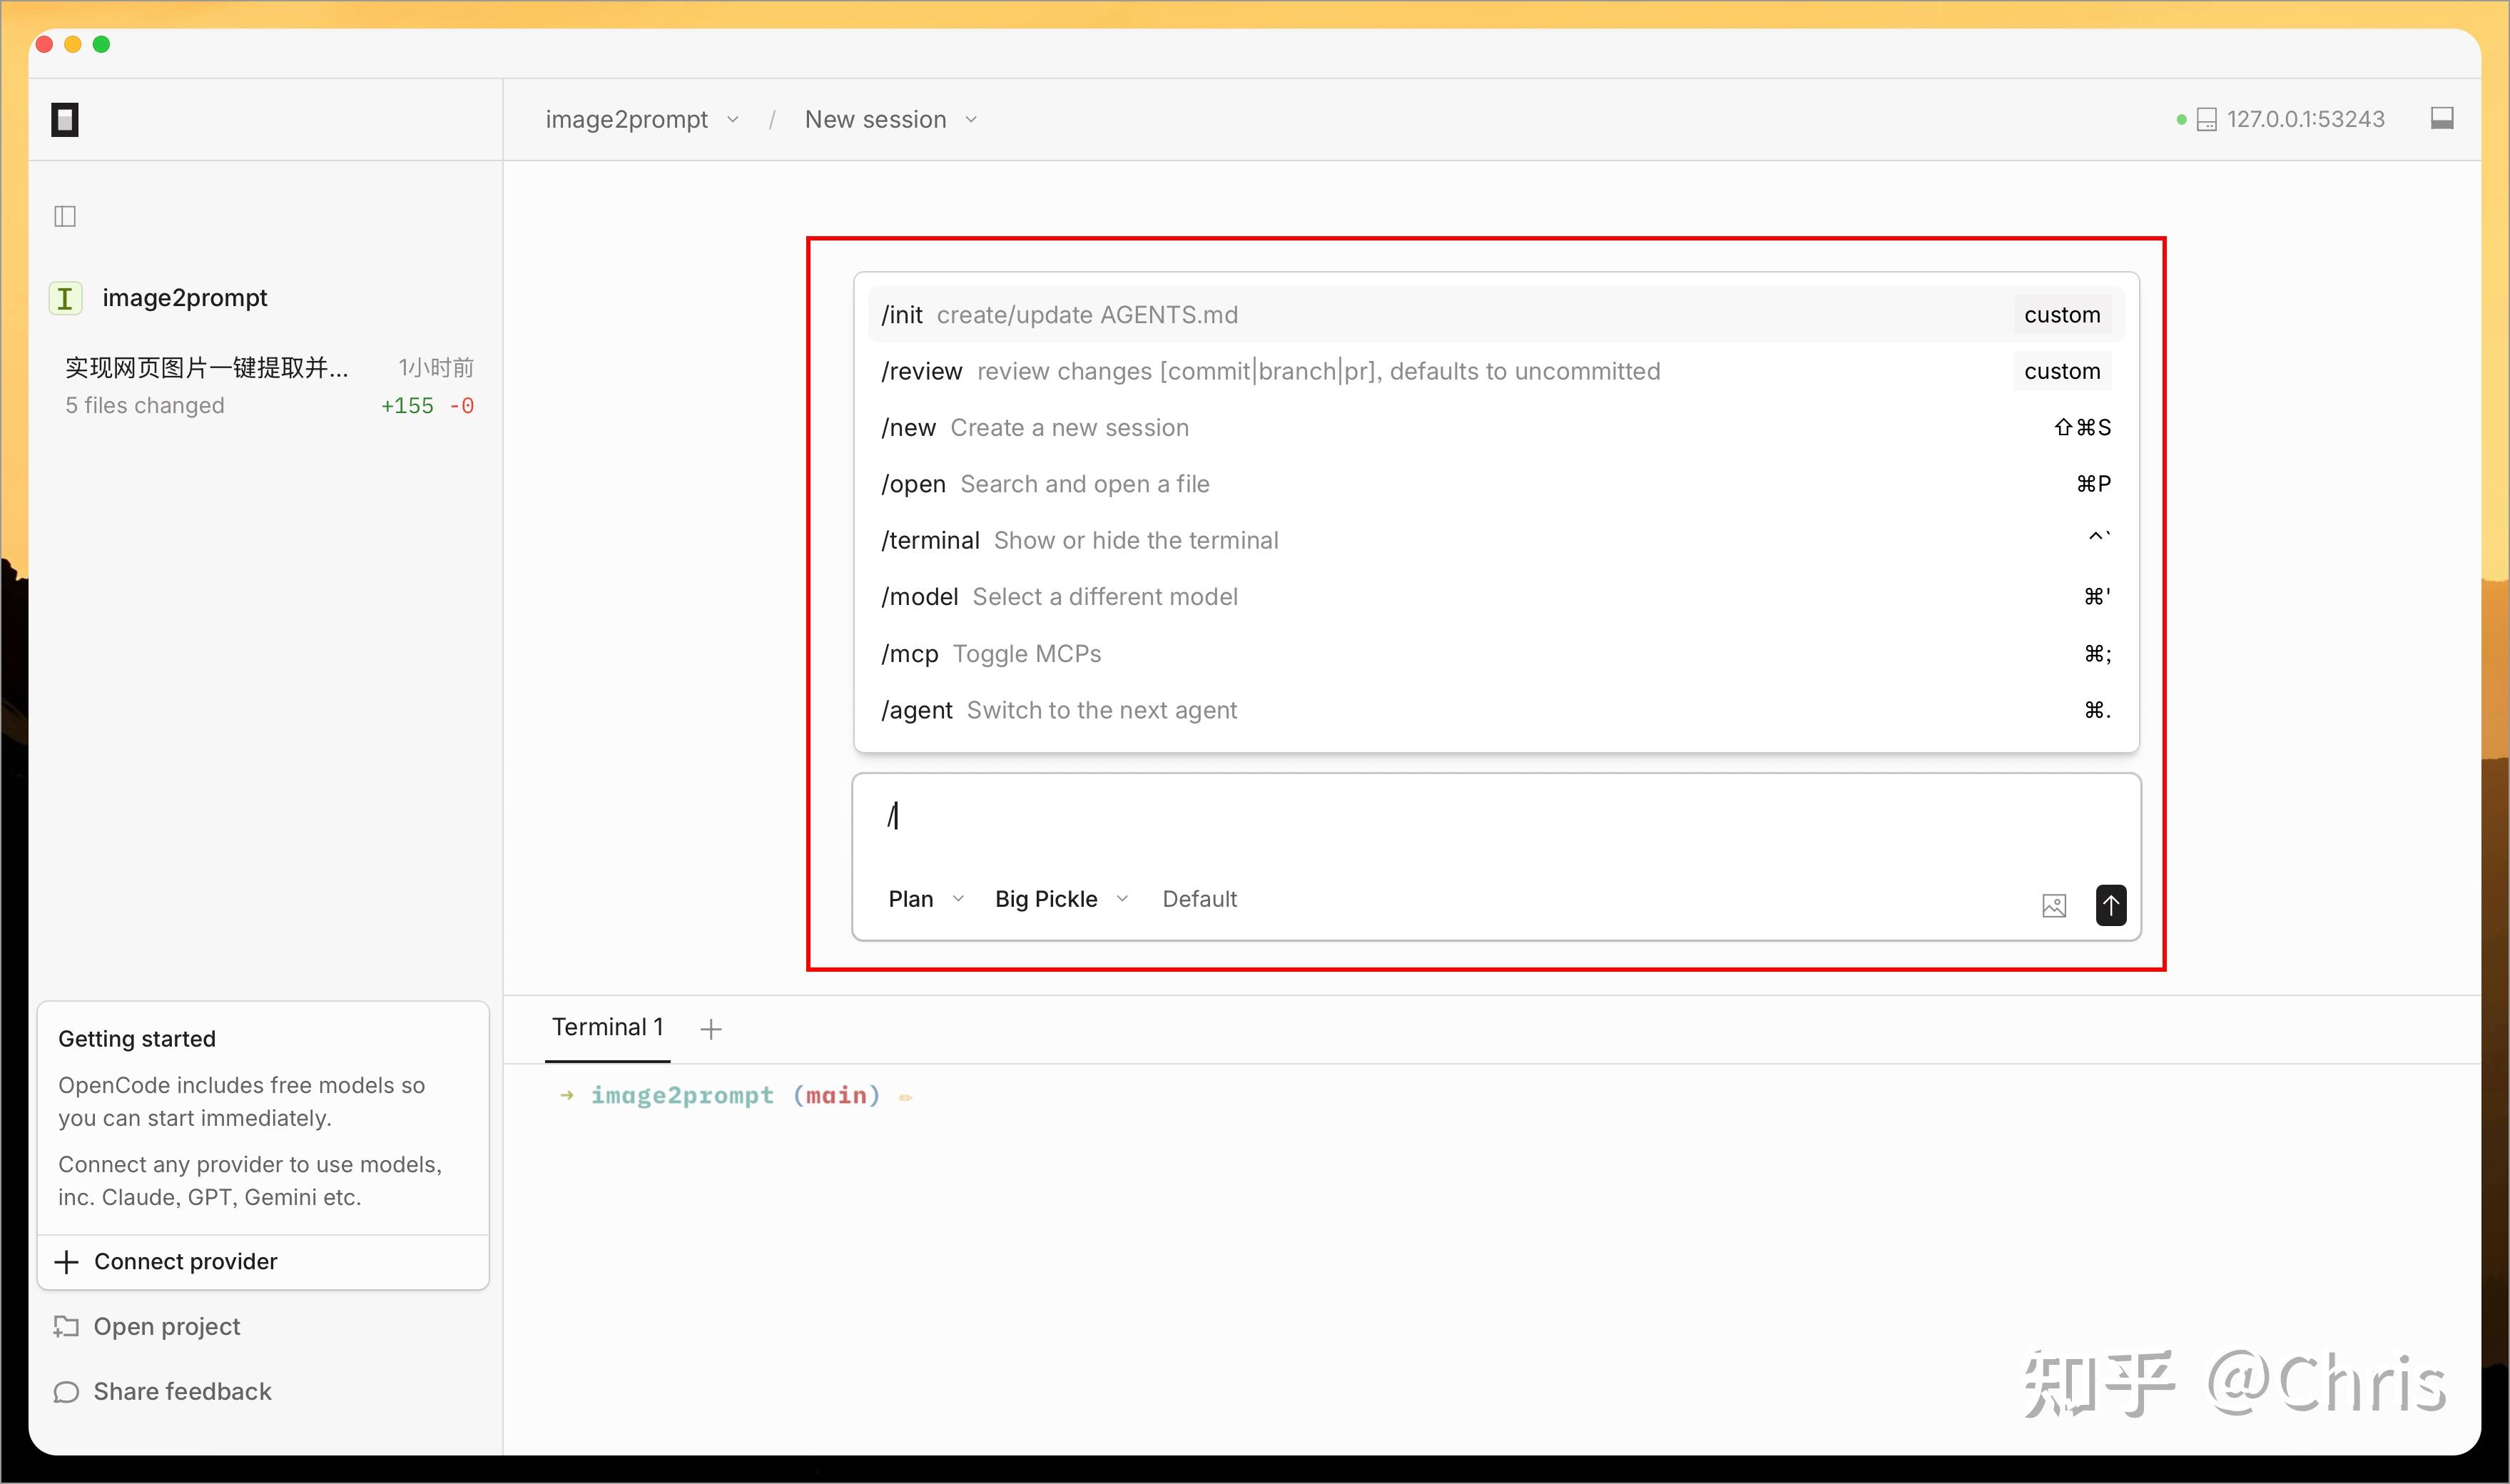This screenshot has height=1484, width=2510.
Task: Attach an image using the picture icon
Action: tap(2054, 906)
